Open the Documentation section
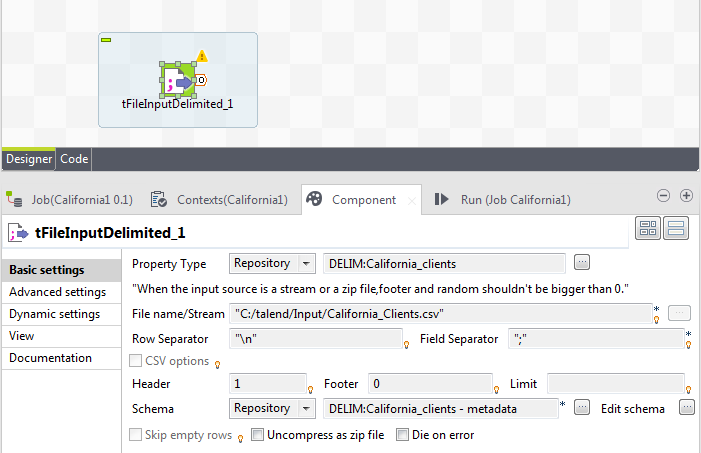The width and height of the screenshot is (701, 453). [x=62, y=358]
